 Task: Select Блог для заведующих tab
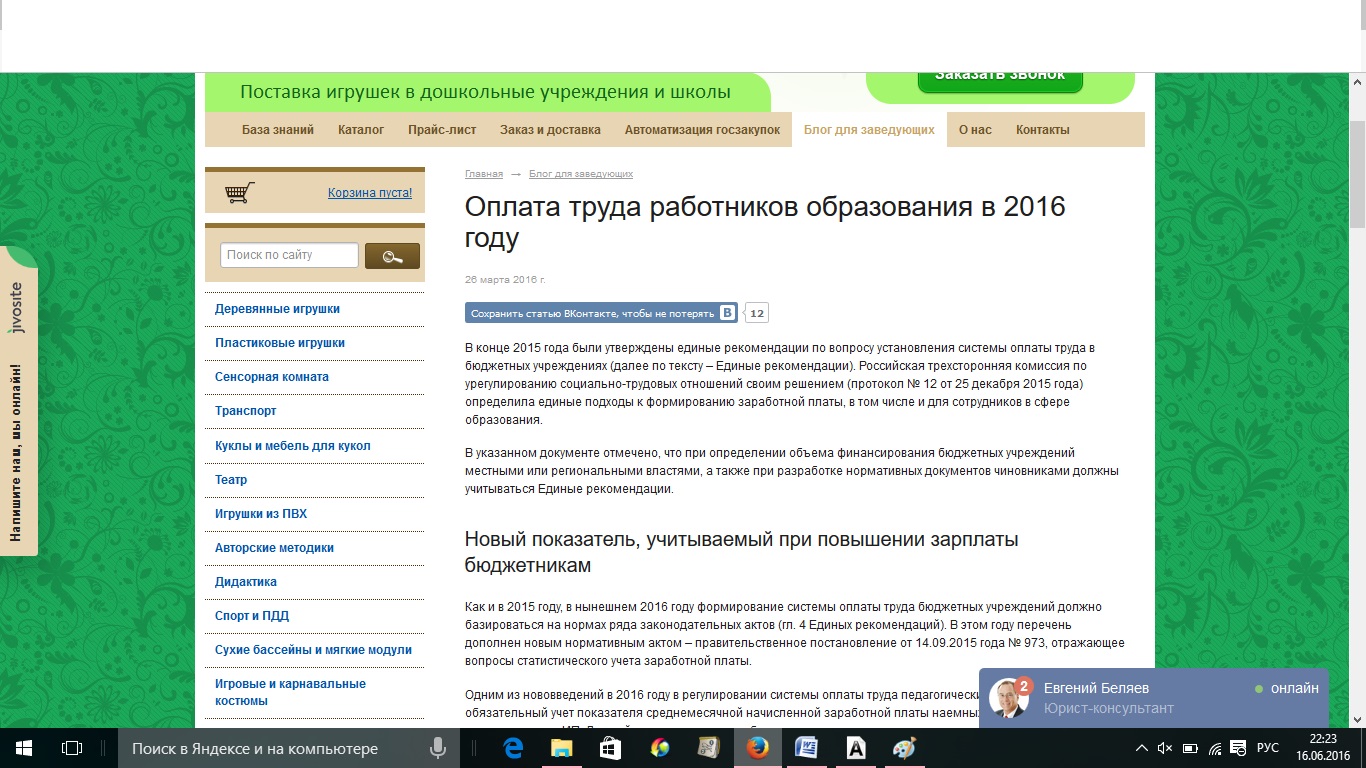click(x=869, y=130)
